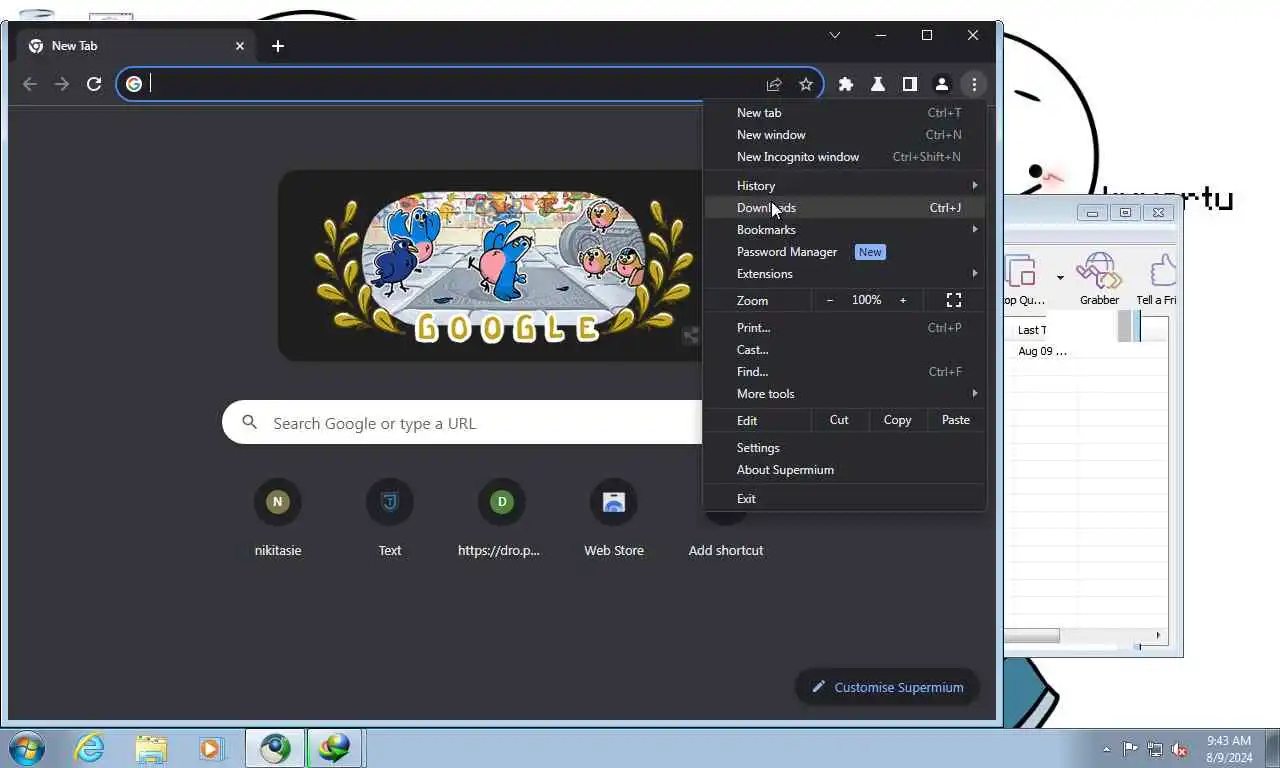Open the Windows Start button
This screenshot has width=1280, height=768.
tap(26, 748)
